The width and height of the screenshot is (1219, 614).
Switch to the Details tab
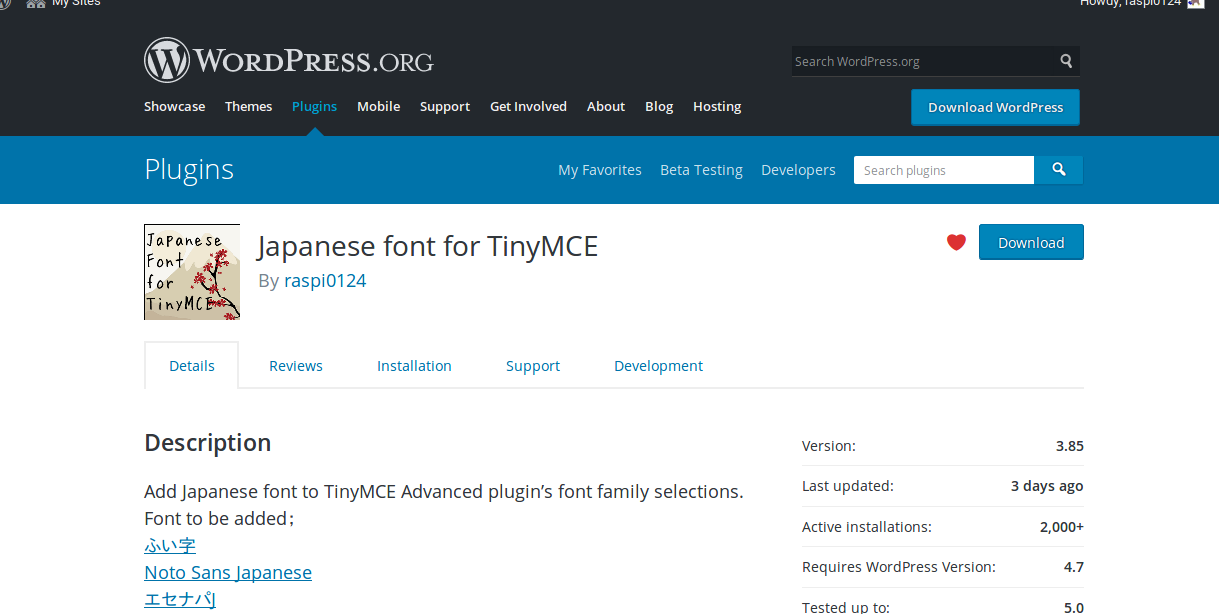point(192,365)
